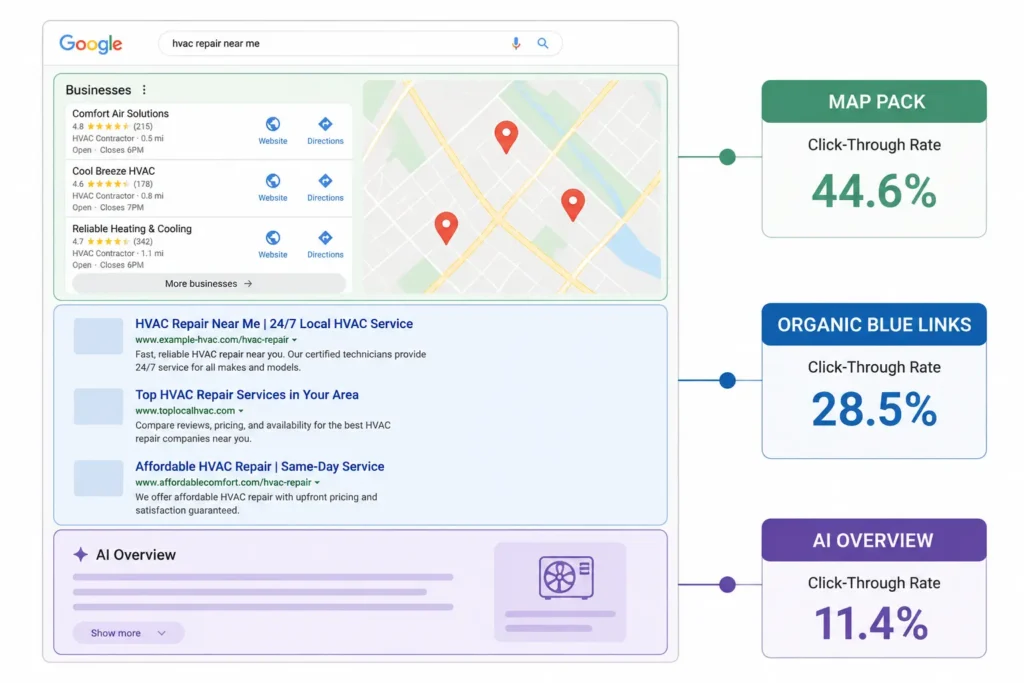This screenshot has width=1024, height=683.
Task: Click the Directions icon for Comfort Air Solutions
Action: [x=325, y=124]
